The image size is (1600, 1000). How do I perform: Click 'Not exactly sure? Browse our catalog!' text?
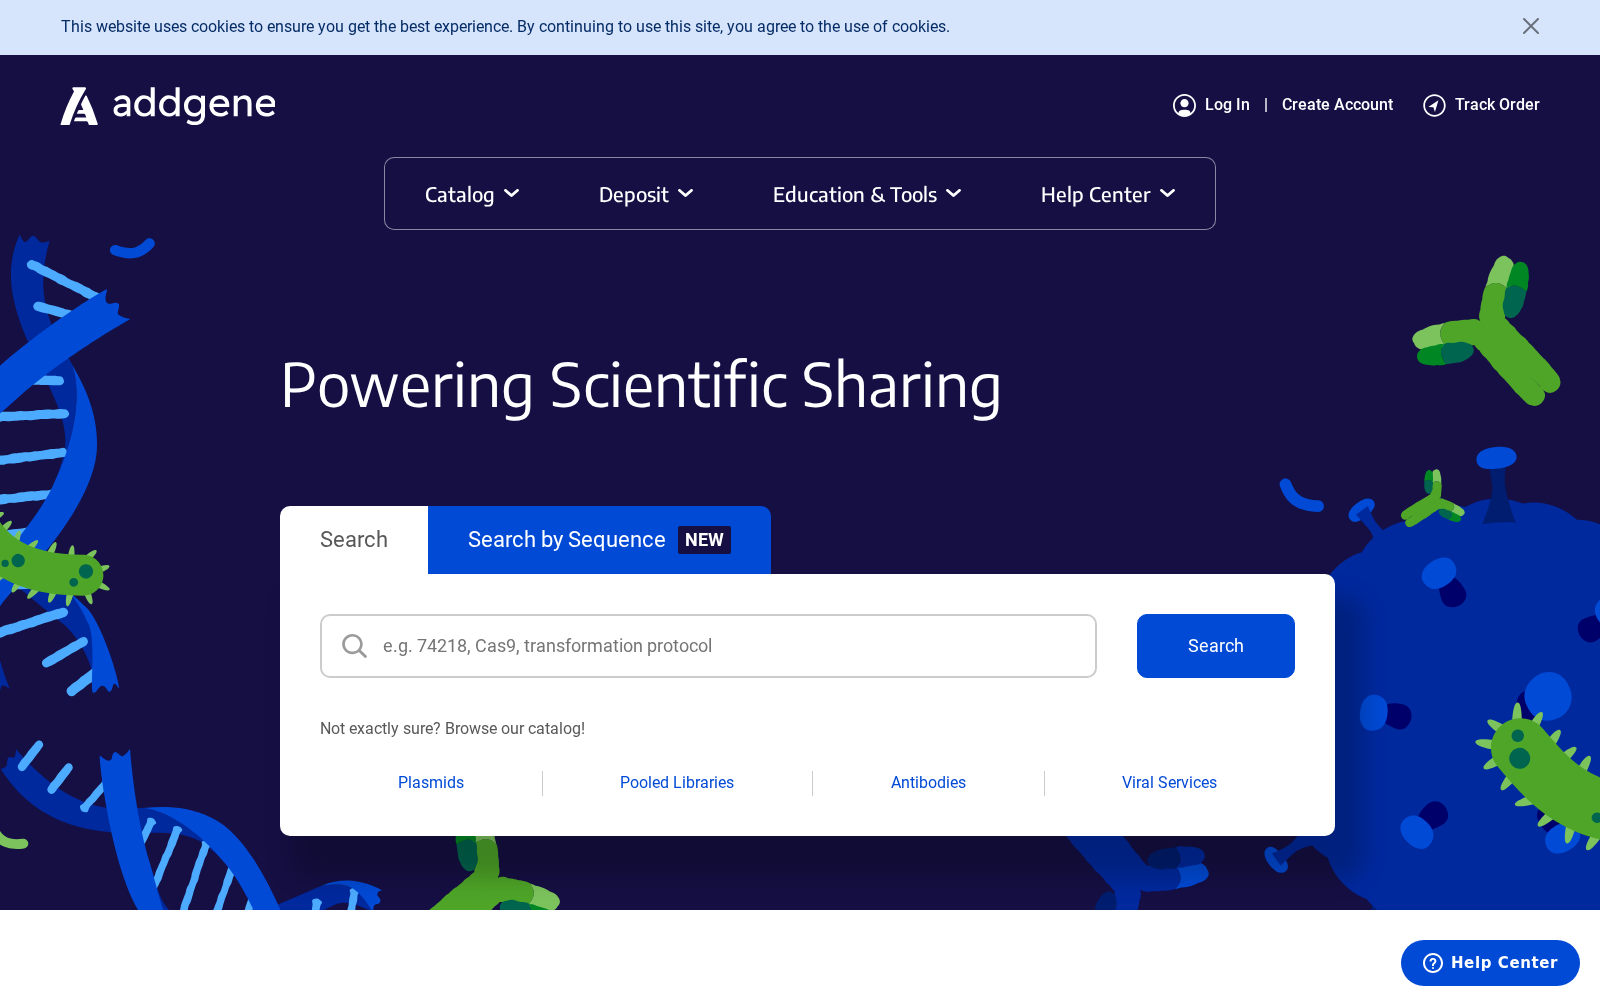click(452, 729)
